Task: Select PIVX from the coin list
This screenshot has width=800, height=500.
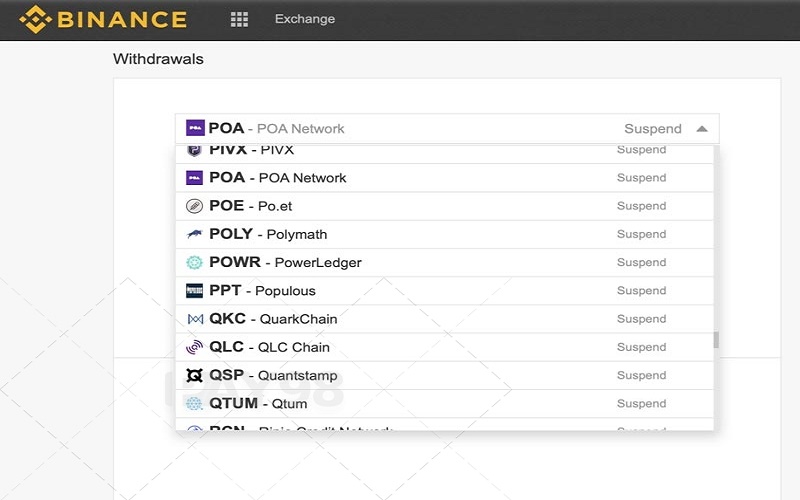Action: [444, 153]
